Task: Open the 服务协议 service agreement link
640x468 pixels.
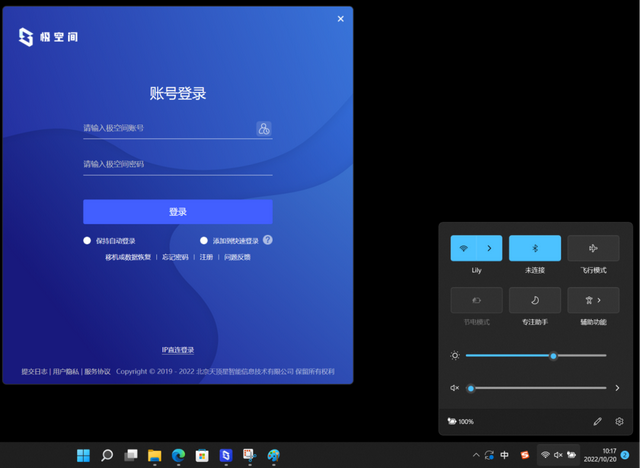Action: pyautogui.click(x=97, y=372)
